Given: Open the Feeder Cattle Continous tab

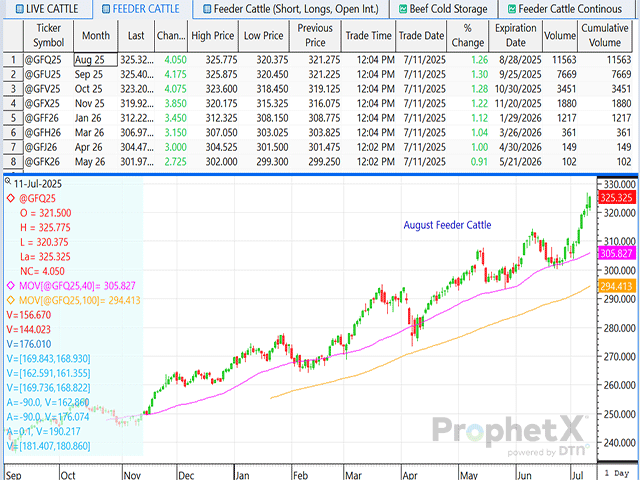Looking at the screenshot, I should tap(565, 9).
